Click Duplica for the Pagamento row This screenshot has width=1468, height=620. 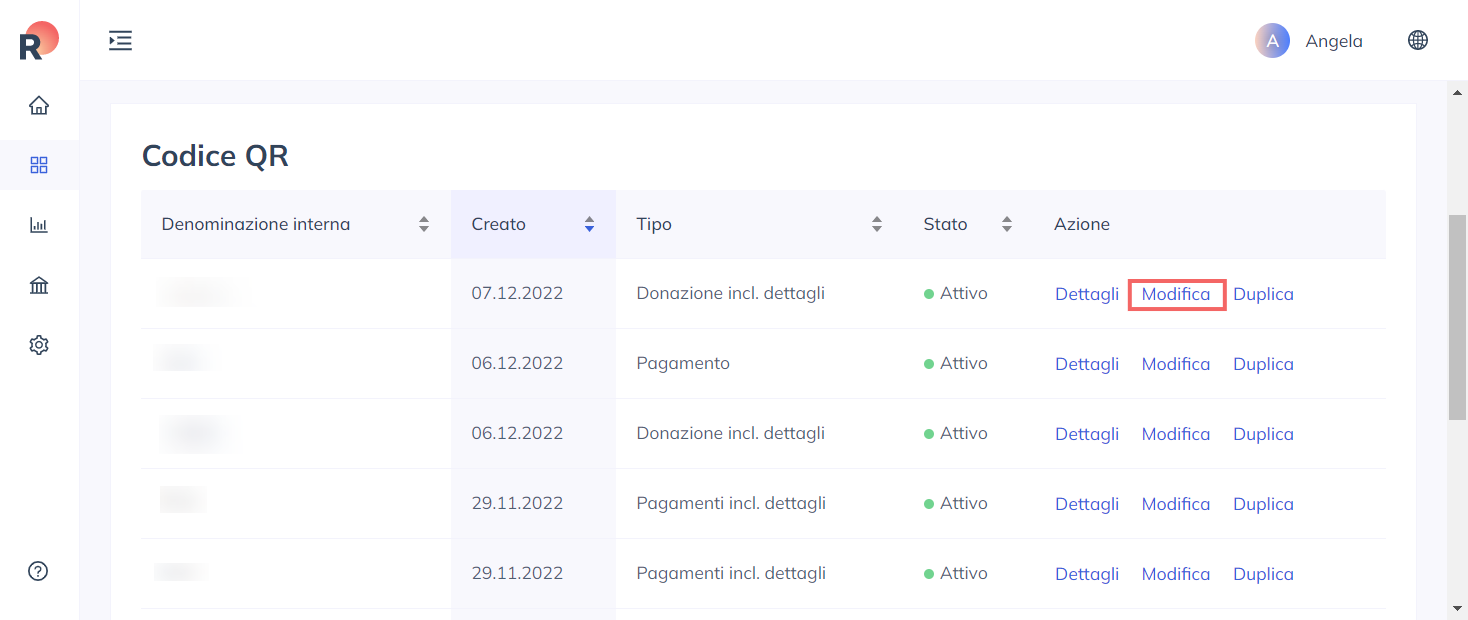1263,364
